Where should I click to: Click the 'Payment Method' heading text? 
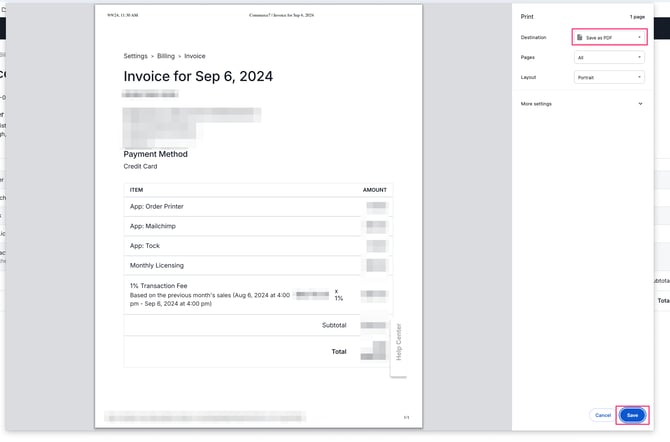tap(156, 154)
